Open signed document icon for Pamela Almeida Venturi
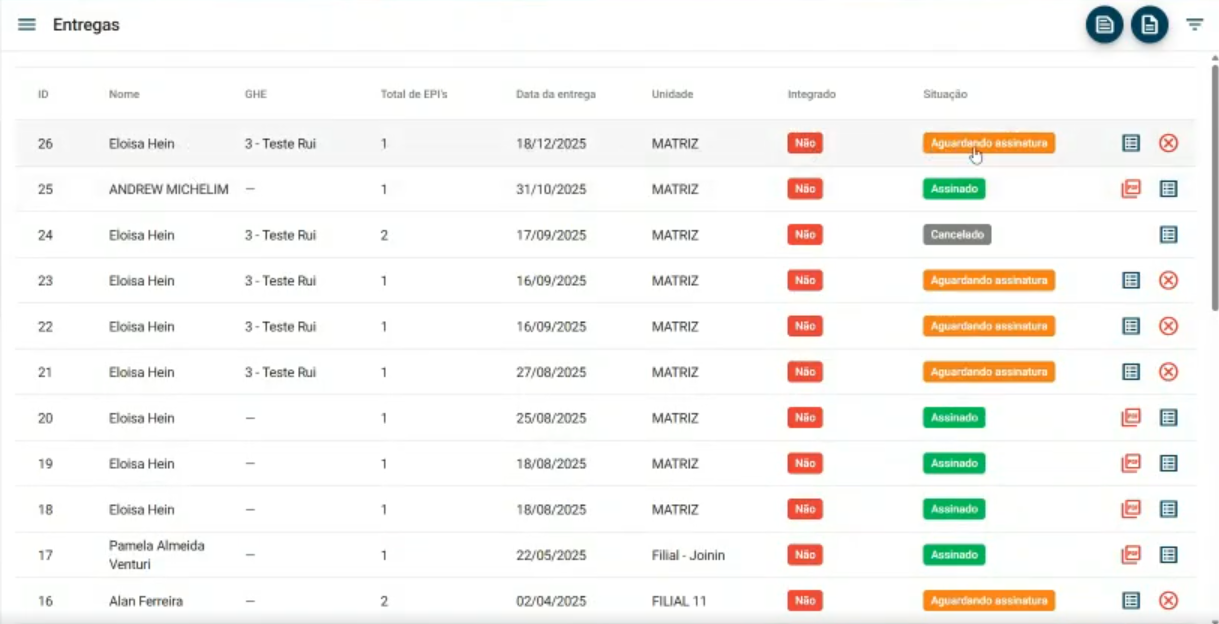This screenshot has width=1219, height=624. pyautogui.click(x=1131, y=555)
